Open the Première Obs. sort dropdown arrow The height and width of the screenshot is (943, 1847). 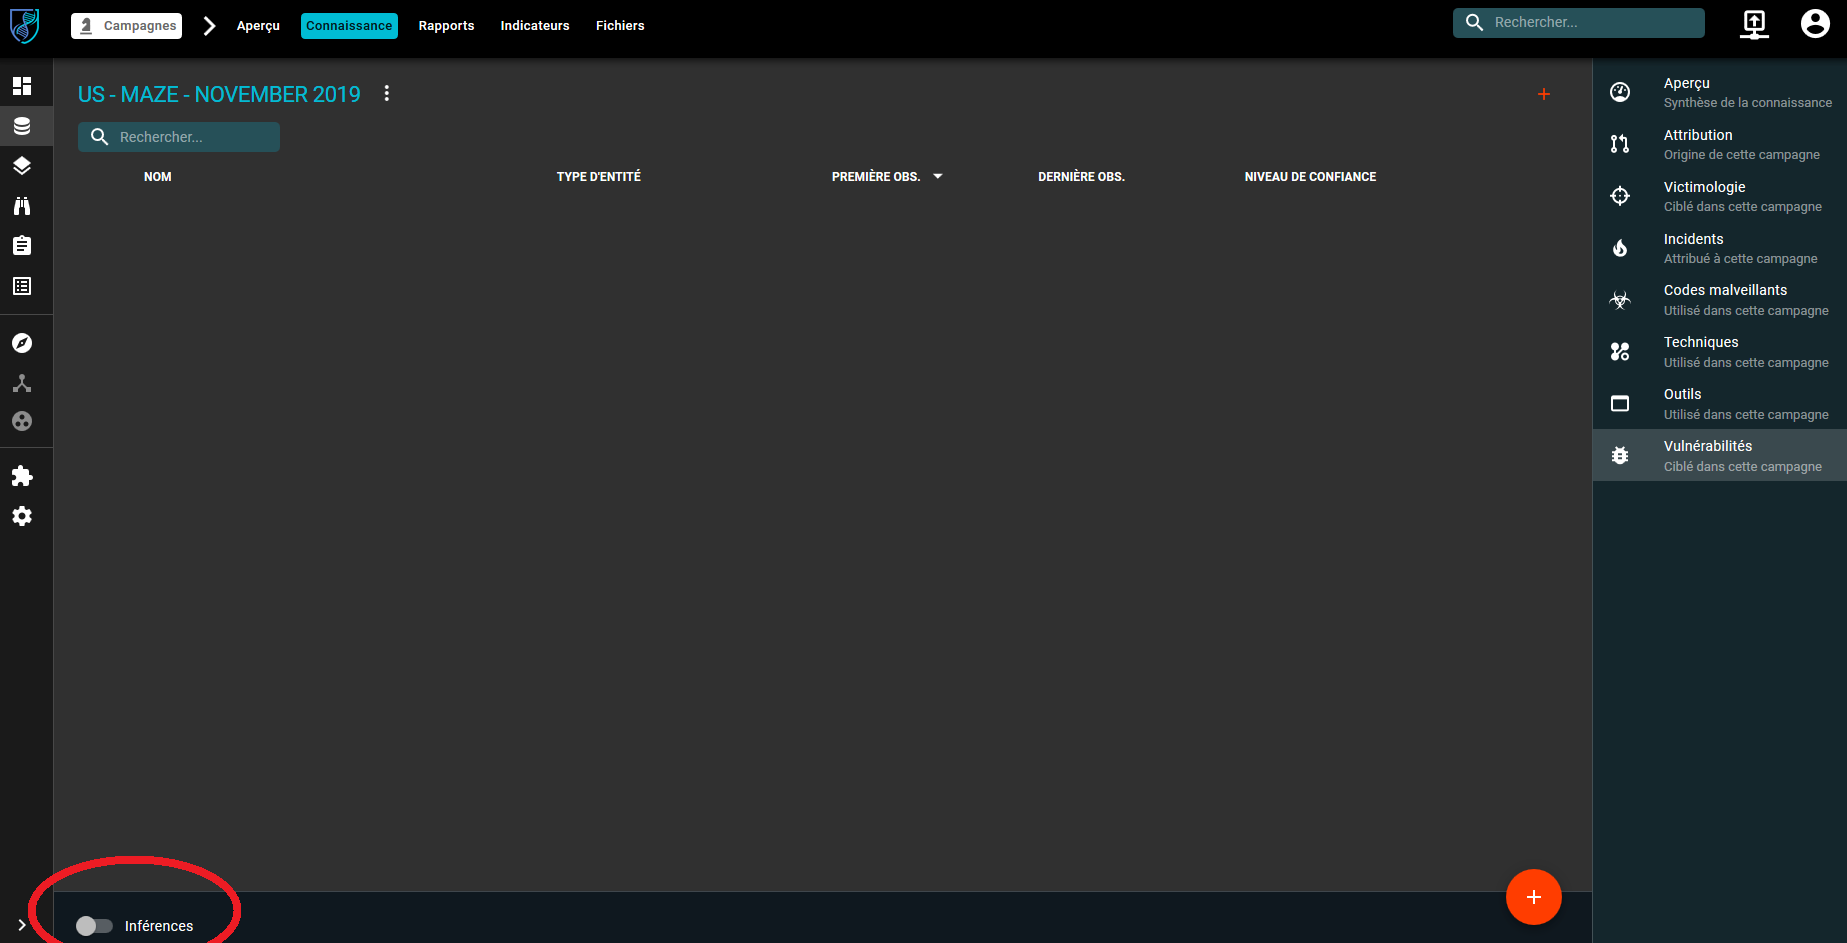[937, 176]
